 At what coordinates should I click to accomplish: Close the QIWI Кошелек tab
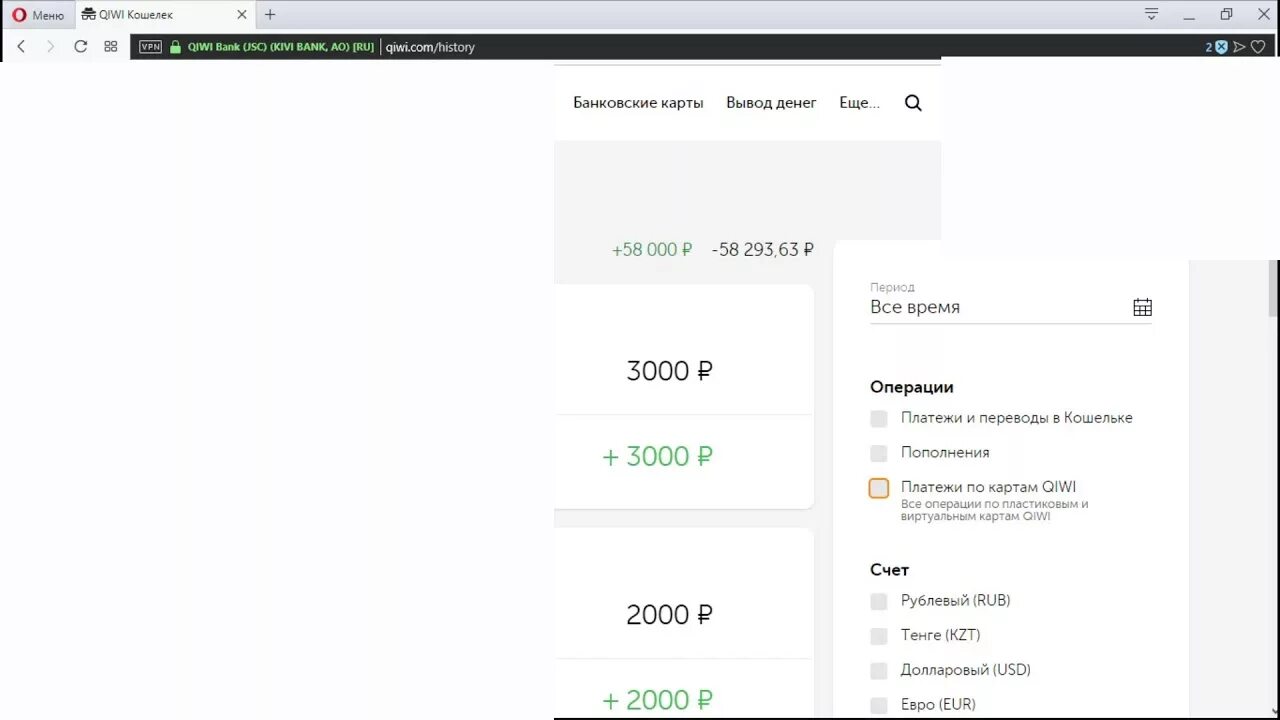pos(241,15)
